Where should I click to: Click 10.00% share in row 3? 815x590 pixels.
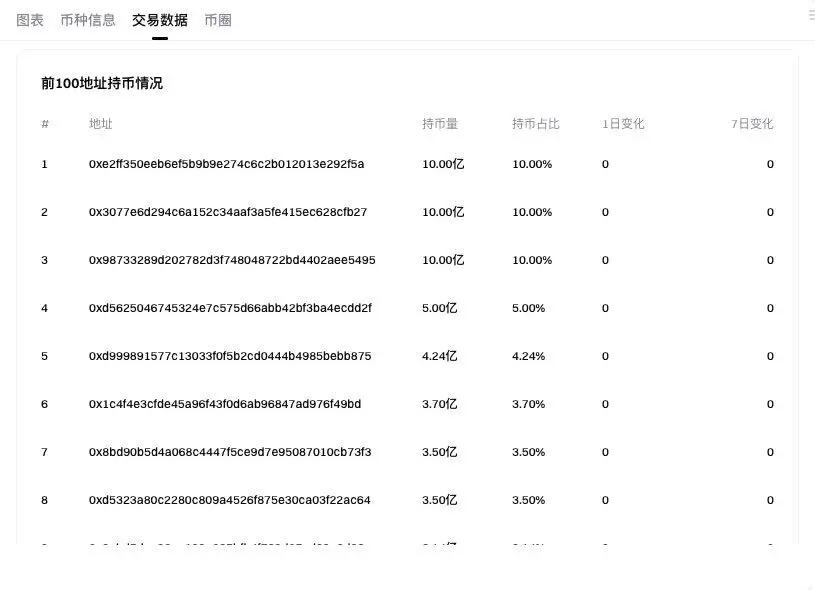point(532,260)
